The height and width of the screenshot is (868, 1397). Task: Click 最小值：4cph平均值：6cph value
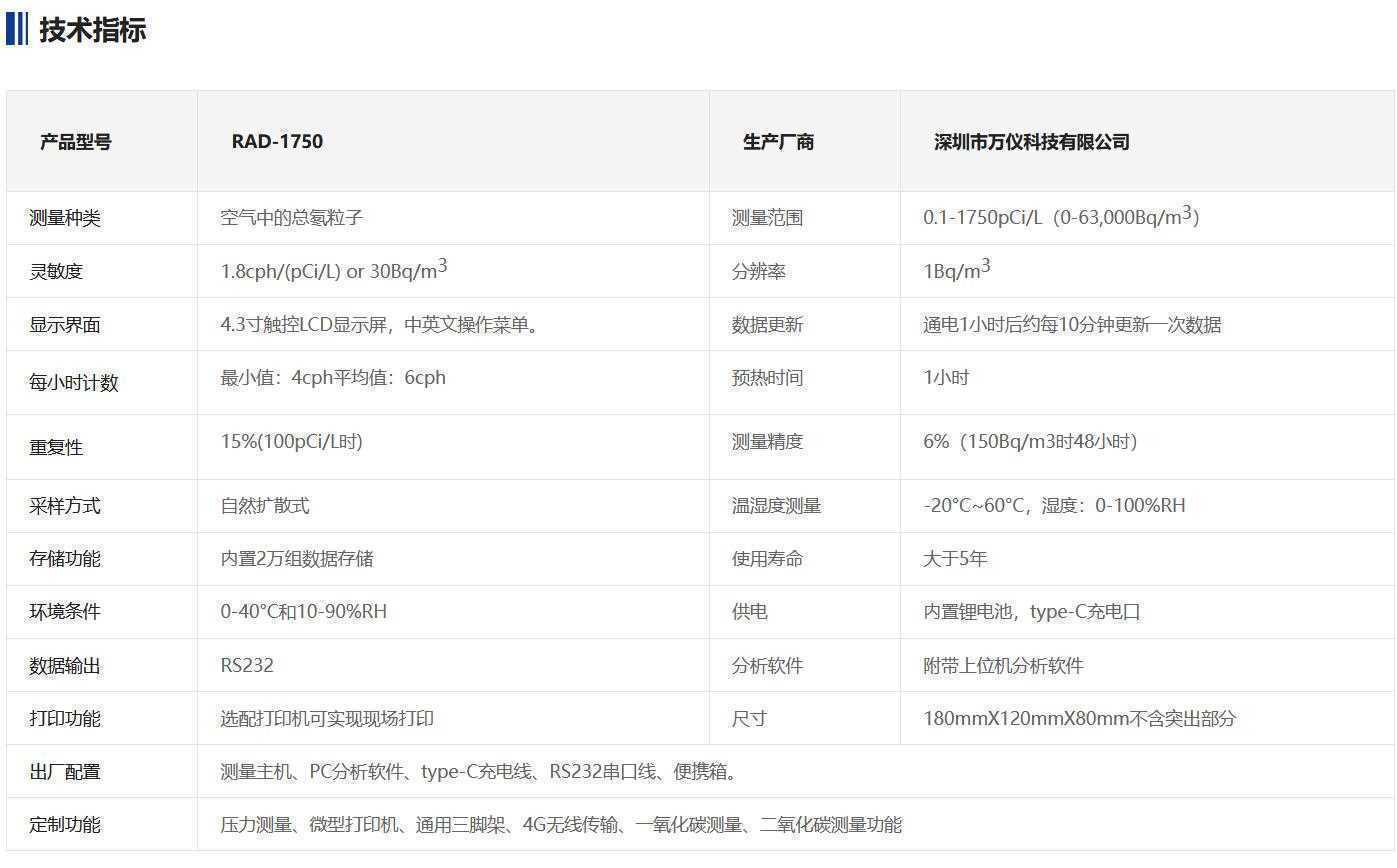coord(333,377)
